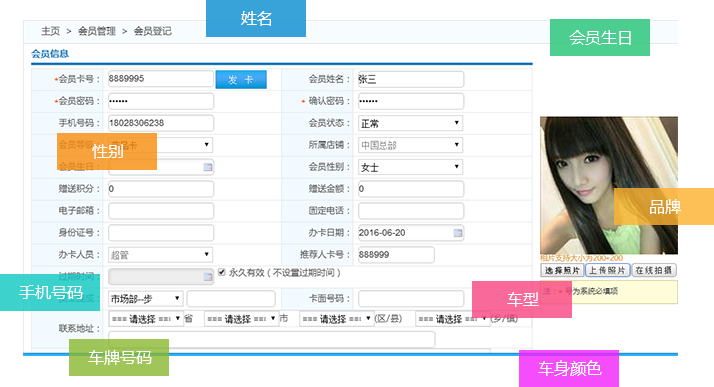Go to 会员管理 in the breadcrumb

pyautogui.click(x=97, y=31)
